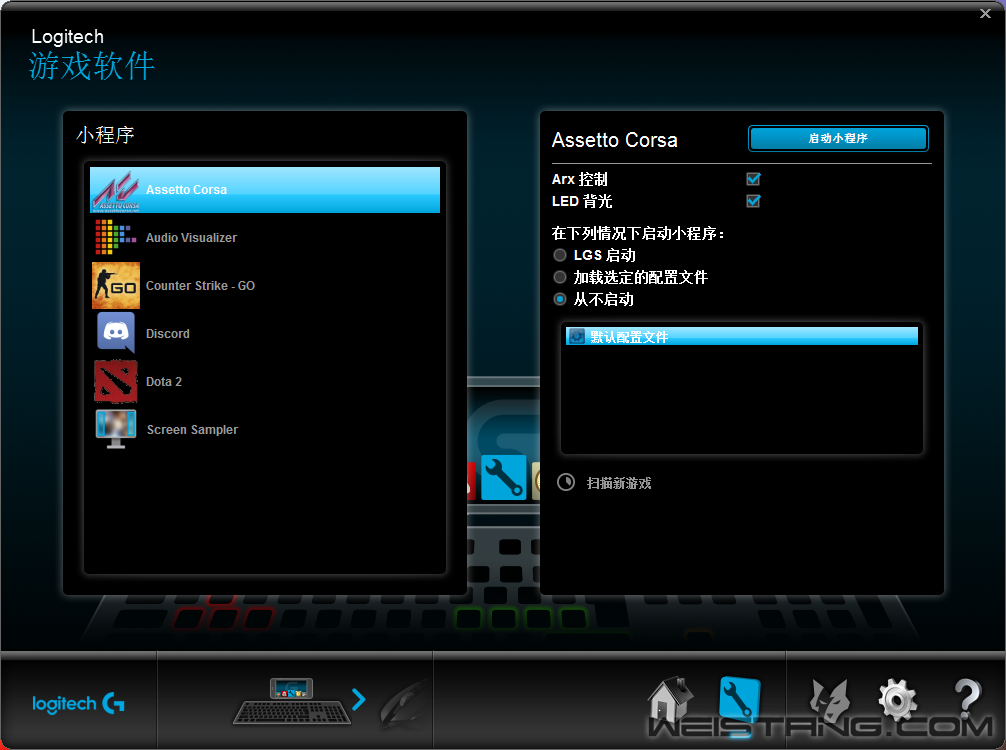Select the 加载选定的配置文件 radio option

[x=560, y=277]
